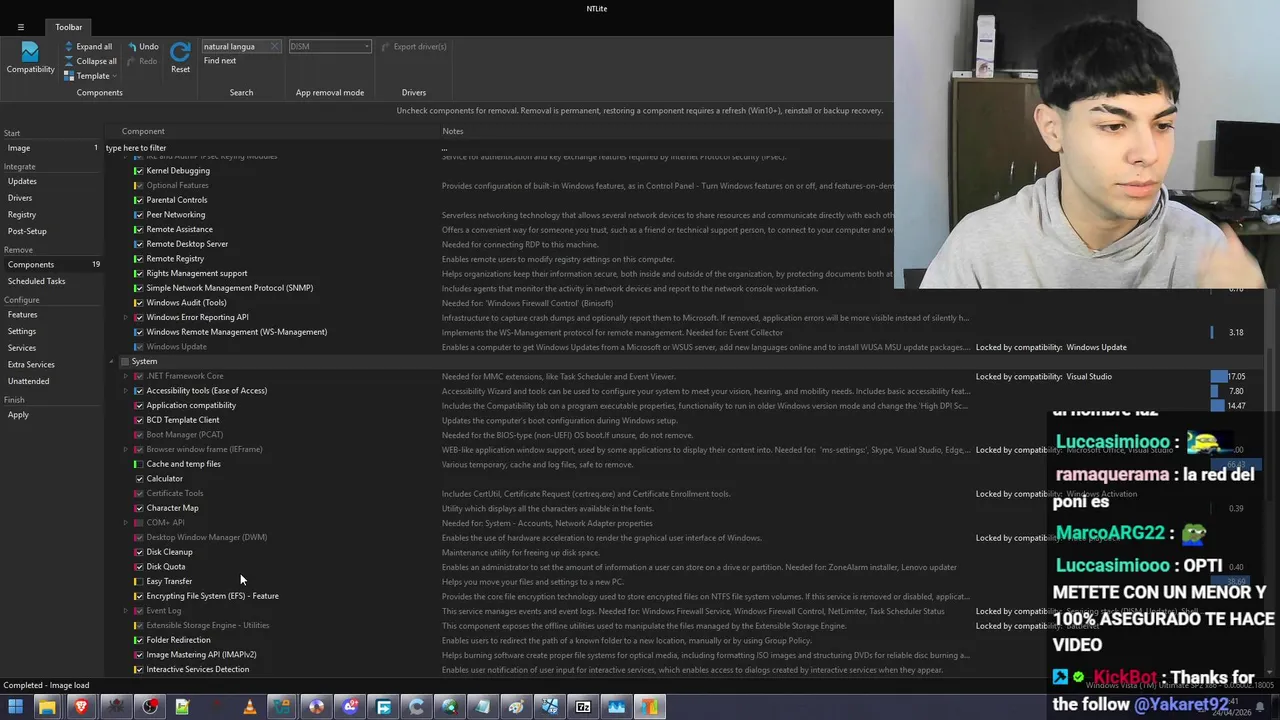Image resolution: width=1280 pixels, height=720 pixels.
Task: Switch to the Toolbar tab
Action: [x=69, y=27]
